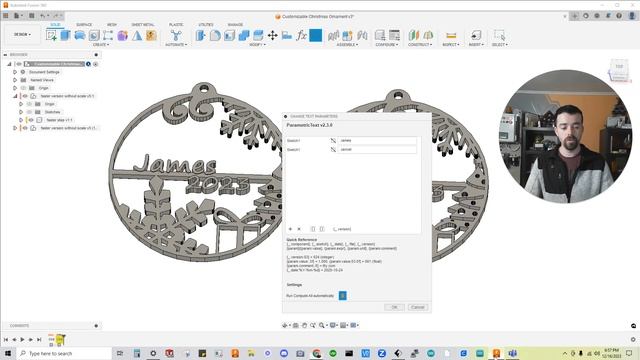The image size is (640, 360).
Task: Collapse the first 'faster version without scale' component
Action: click(x=15, y=96)
